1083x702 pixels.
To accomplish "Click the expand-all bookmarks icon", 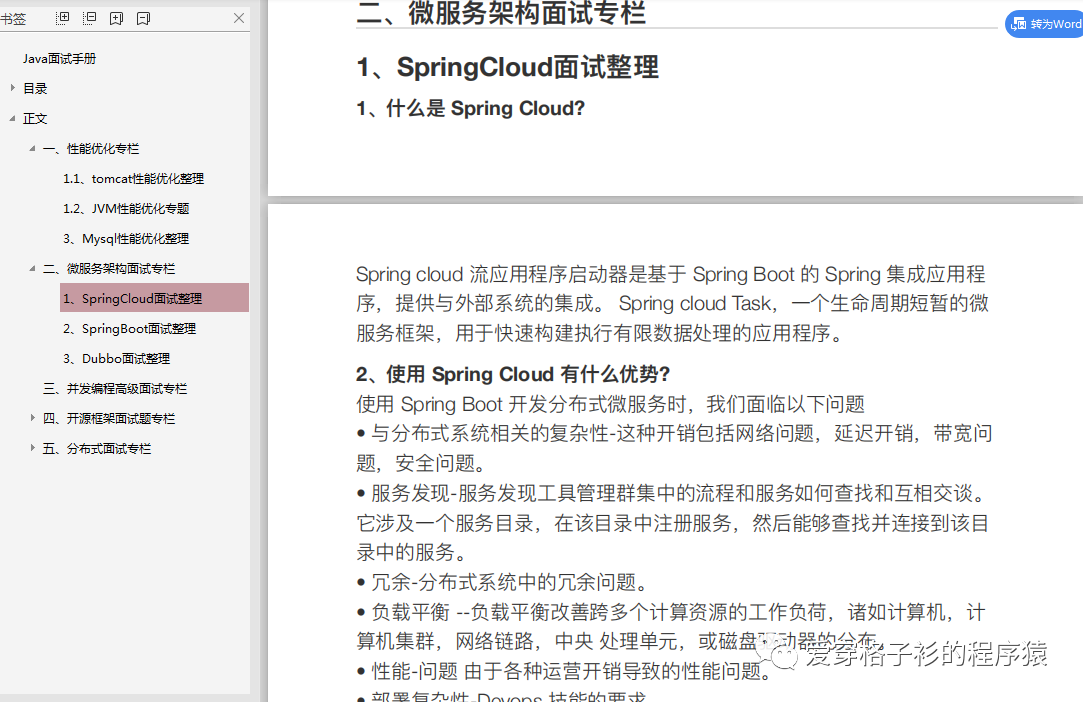I will click(x=62, y=18).
